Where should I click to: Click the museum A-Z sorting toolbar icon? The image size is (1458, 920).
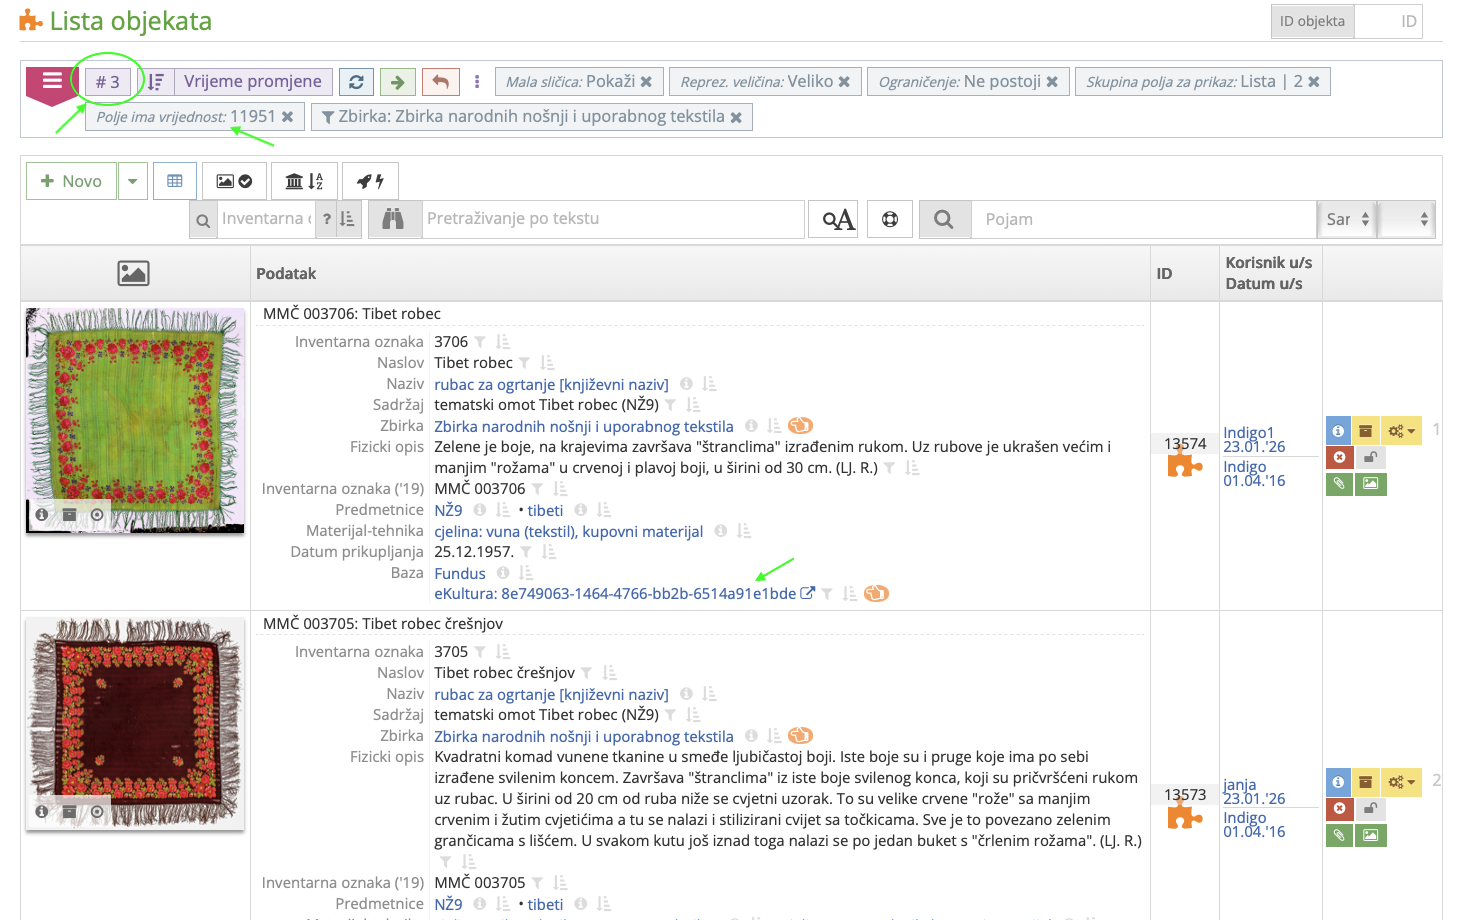304,180
